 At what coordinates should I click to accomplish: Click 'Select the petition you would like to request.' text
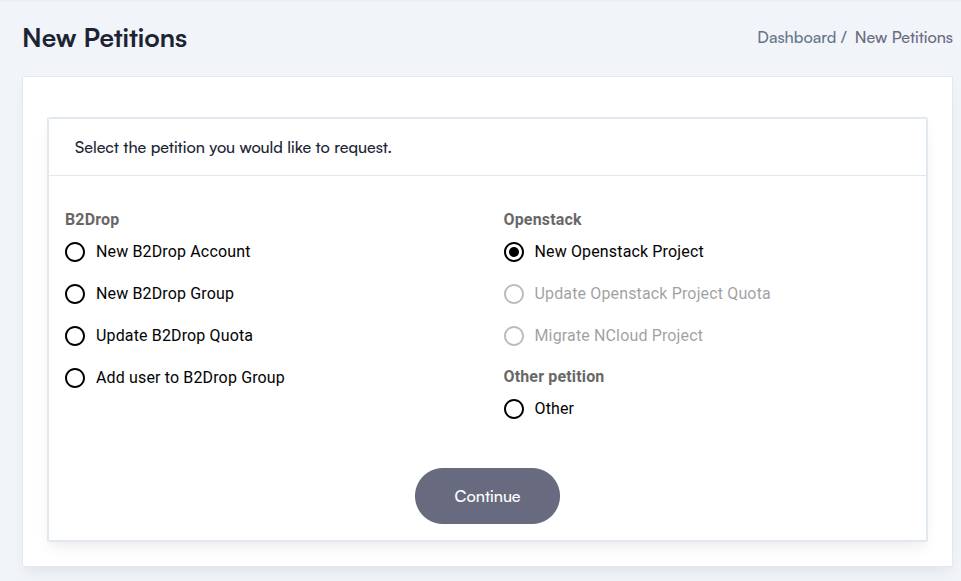click(233, 148)
